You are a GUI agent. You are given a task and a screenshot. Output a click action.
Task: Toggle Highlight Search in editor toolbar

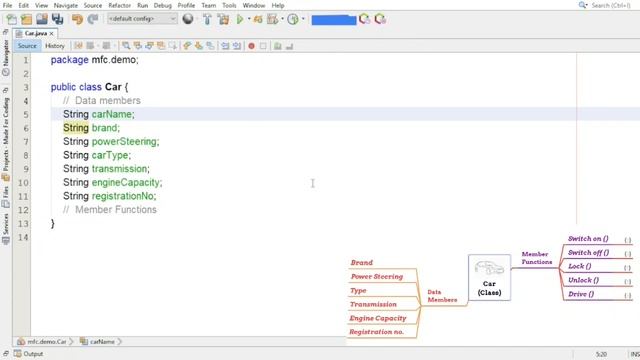tap(161, 46)
